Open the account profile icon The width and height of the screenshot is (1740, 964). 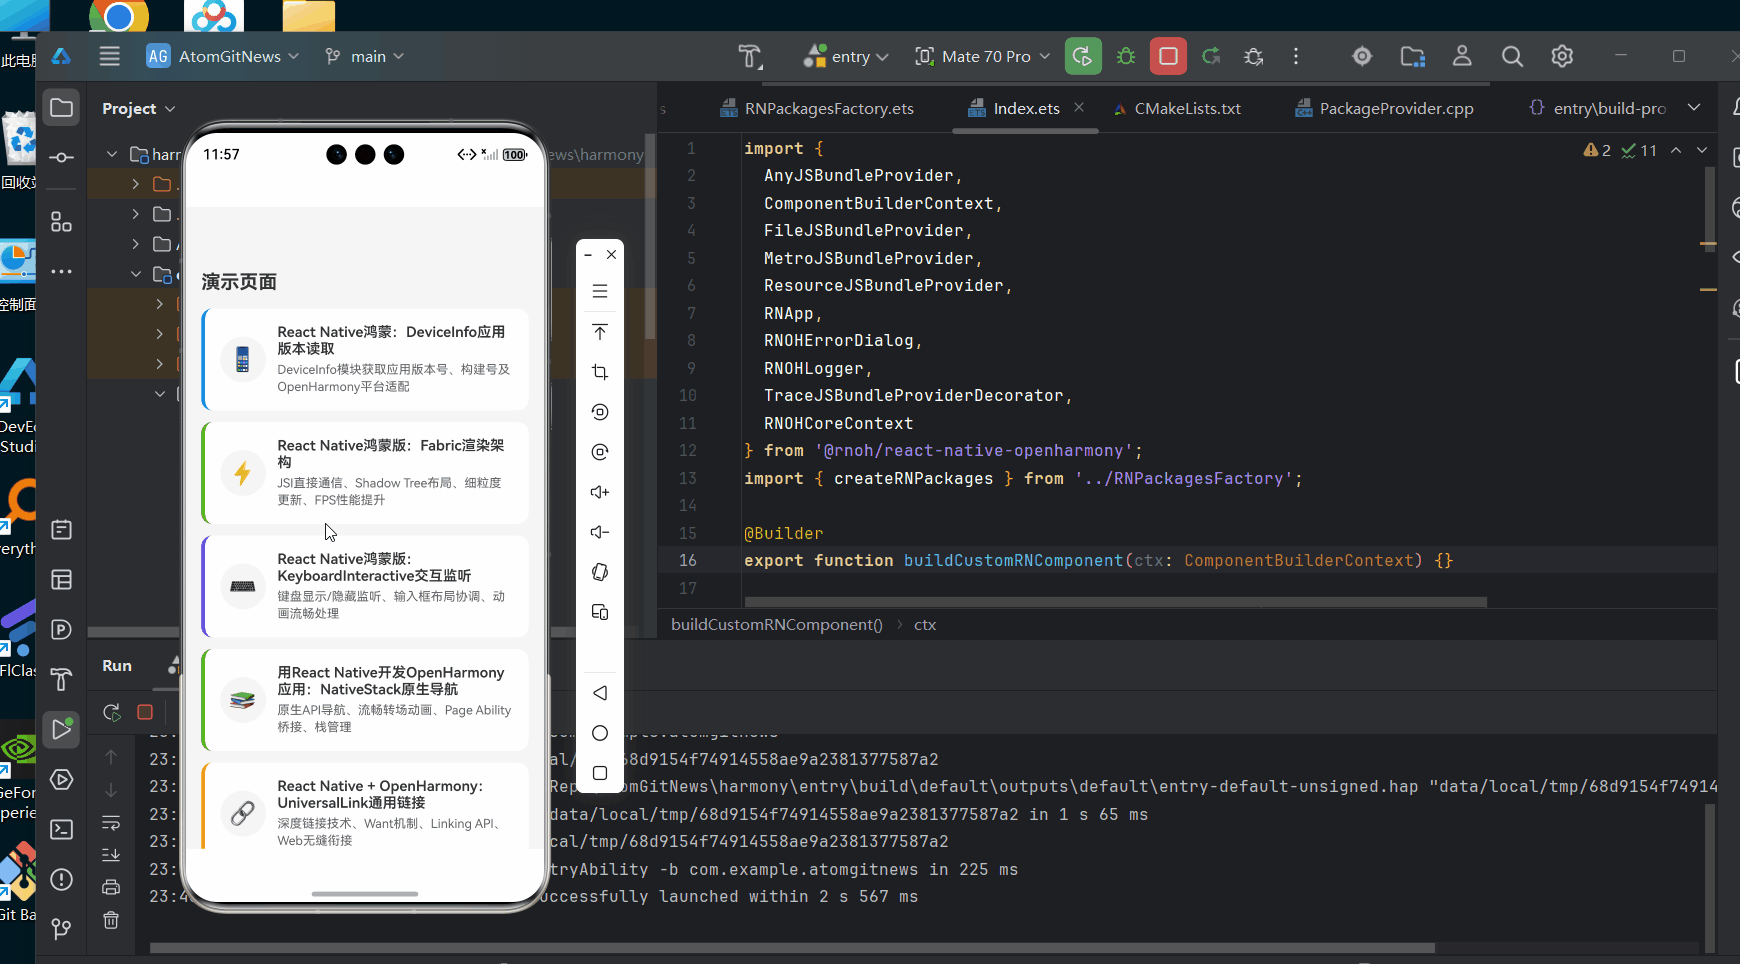click(x=1462, y=57)
